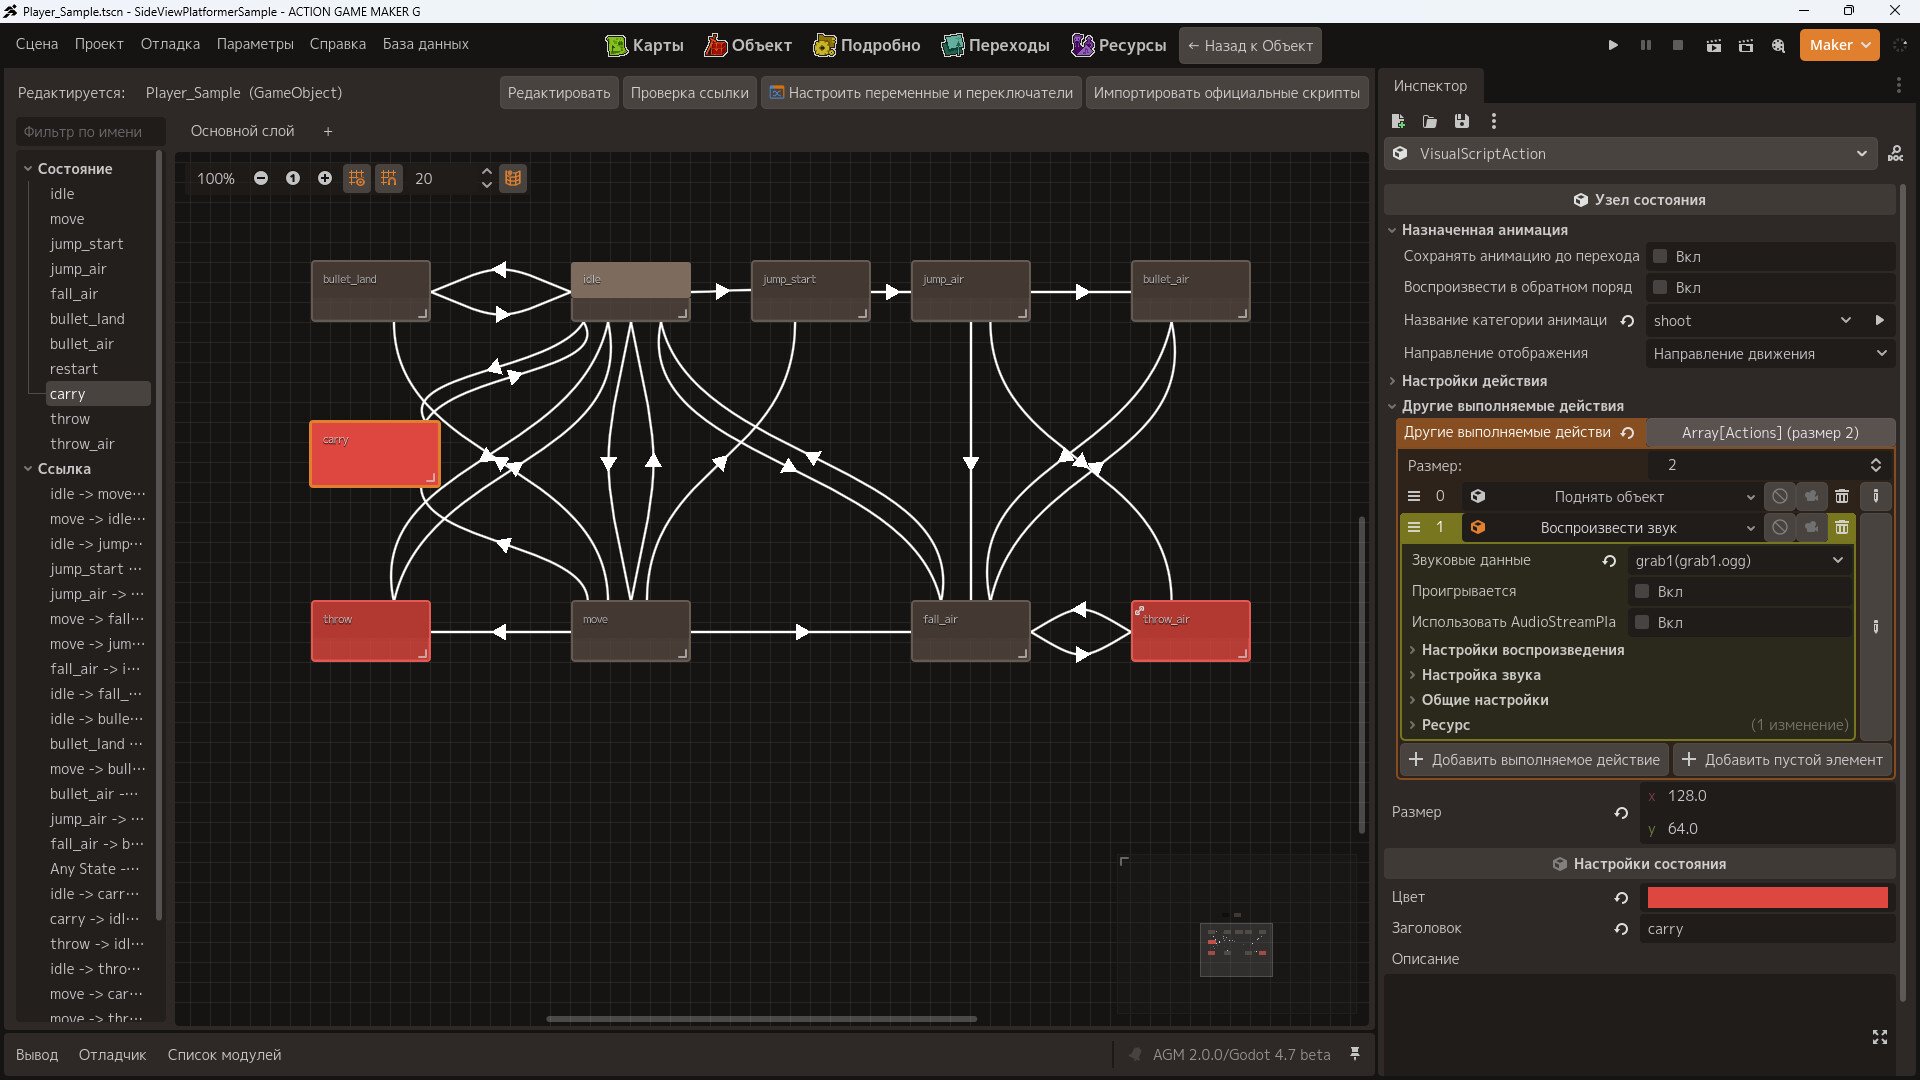Open the Переходы view
1920x1080 pixels.
click(x=996, y=45)
